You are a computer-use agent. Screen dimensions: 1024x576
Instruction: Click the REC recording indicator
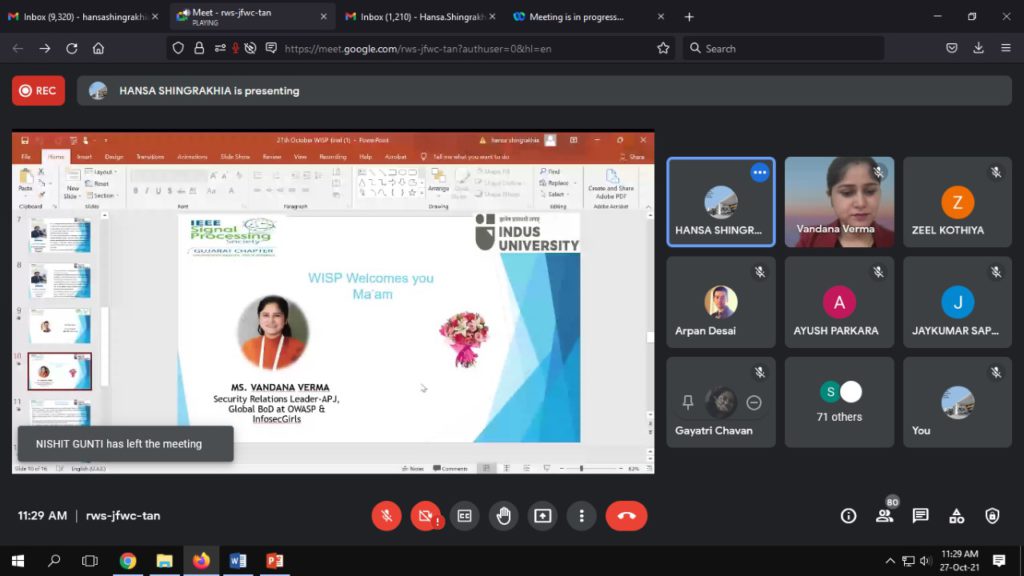(39, 91)
